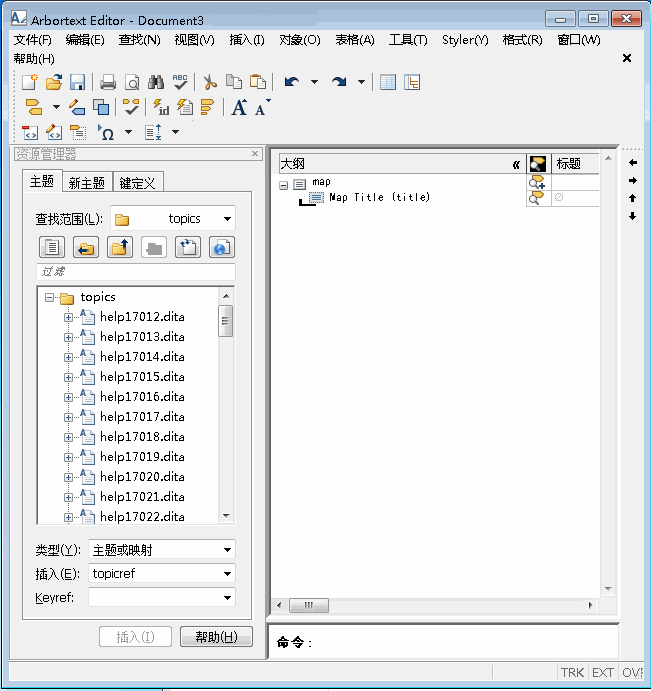Click the Omega special character icon
The width and height of the screenshot is (651, 691).
pyautogui.click(x=106, y=132)
